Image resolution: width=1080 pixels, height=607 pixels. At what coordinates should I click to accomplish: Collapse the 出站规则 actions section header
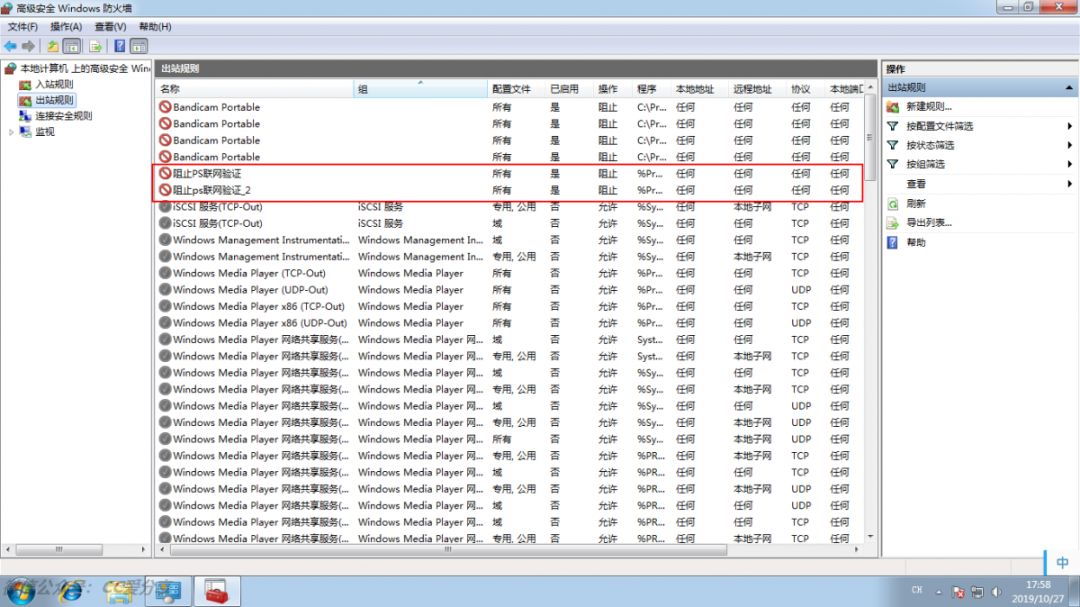point(1068,88)
